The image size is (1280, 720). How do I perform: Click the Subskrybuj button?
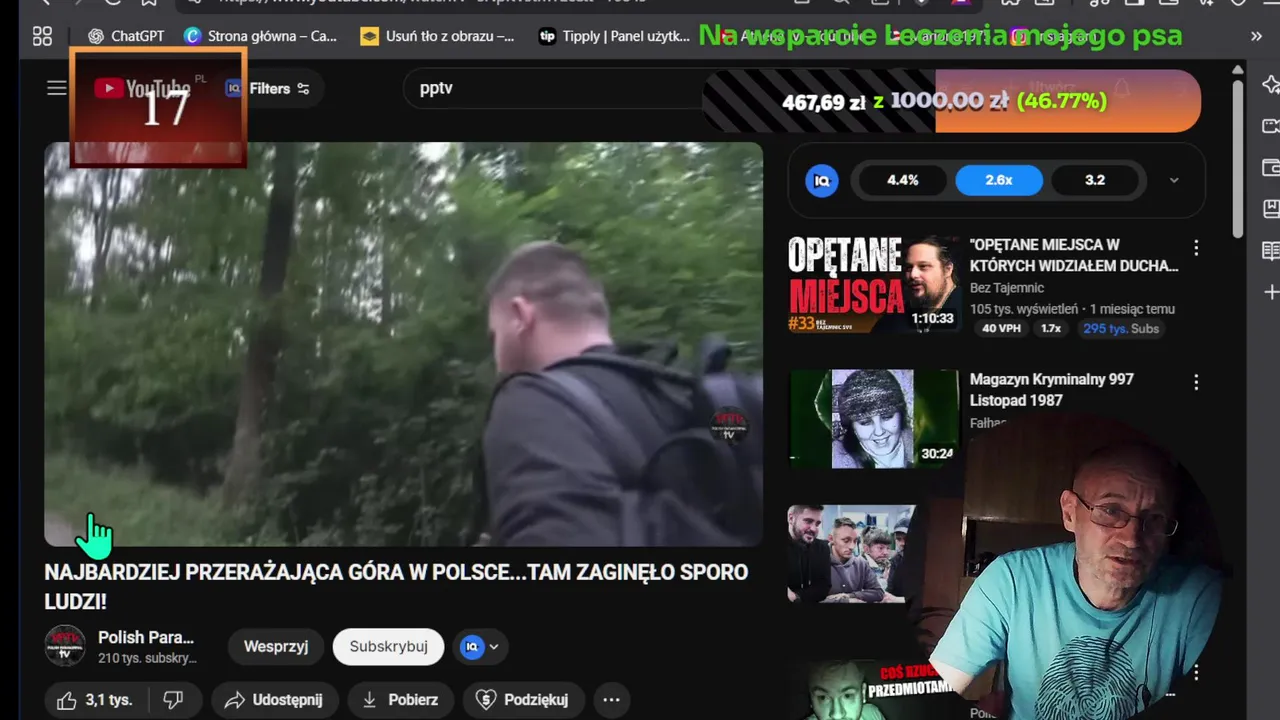pyautogui.click(x=389, y=646)
